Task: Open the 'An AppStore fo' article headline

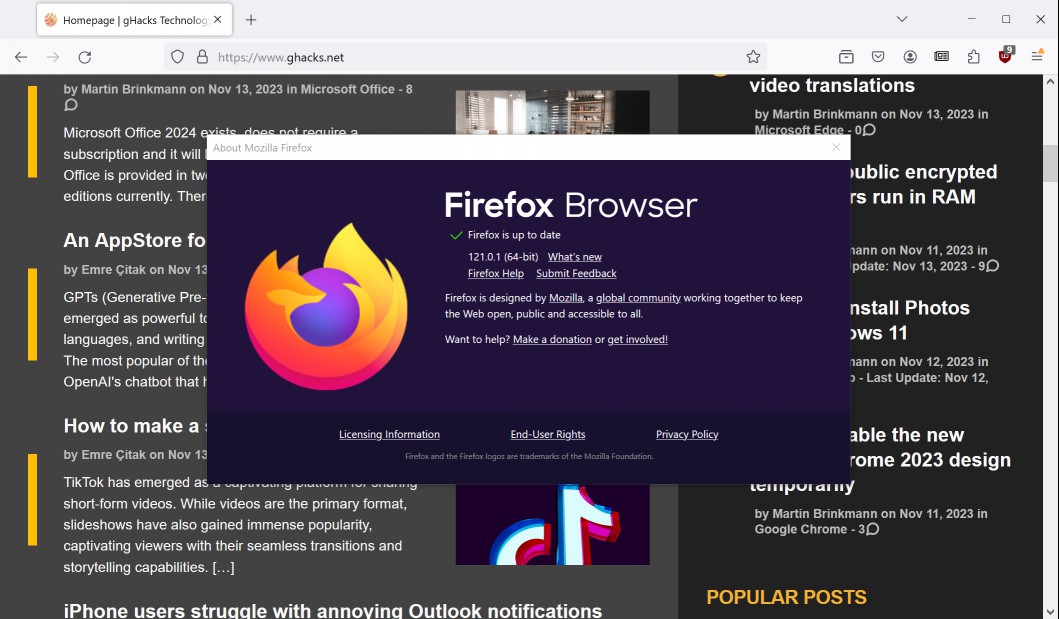Action: coord(135,240)
